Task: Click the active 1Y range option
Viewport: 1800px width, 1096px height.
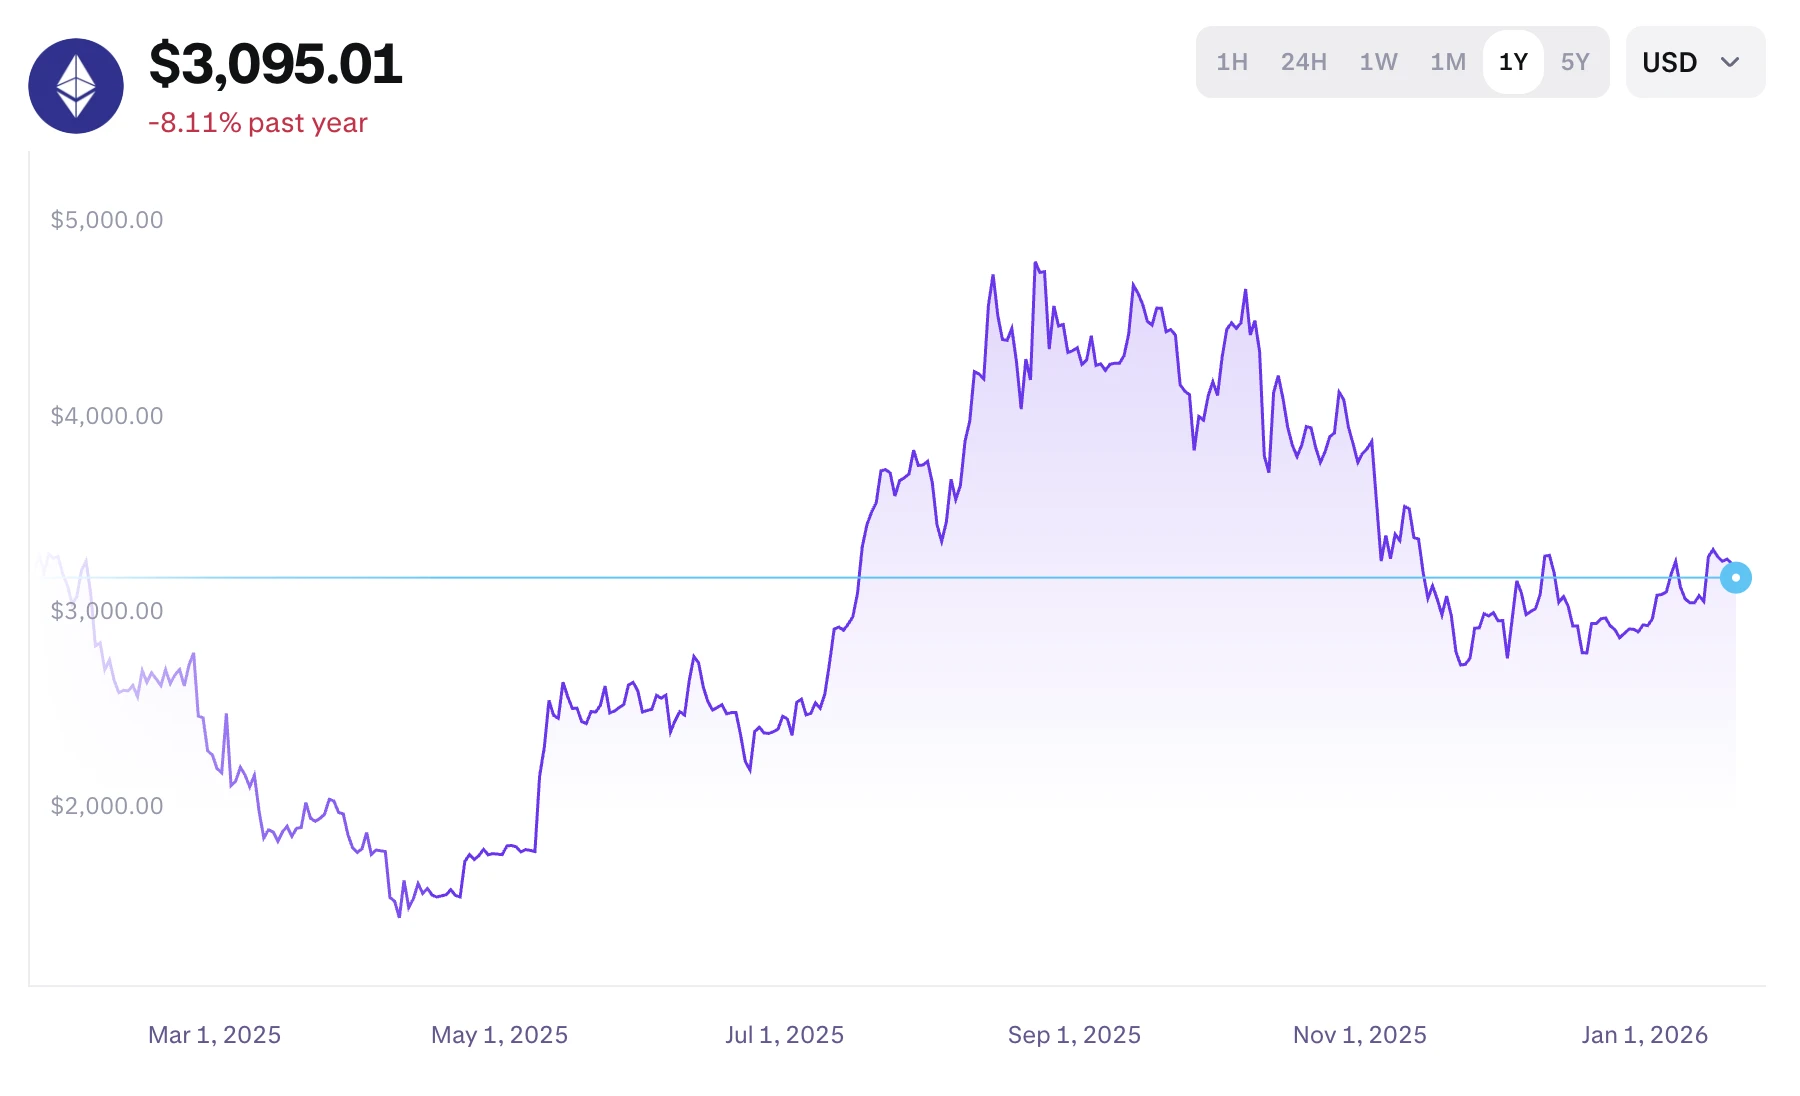Action: coord(1513,62)
